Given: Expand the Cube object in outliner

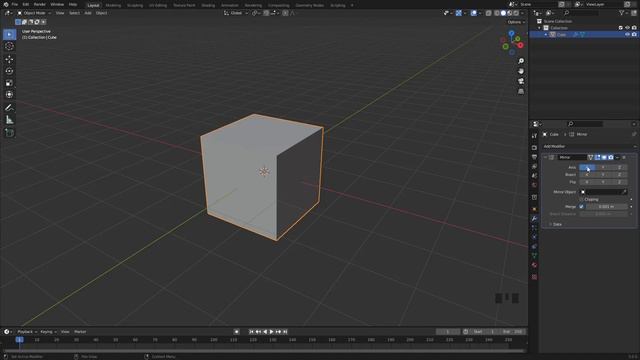Looking at the screenshot, I should click(546, 35).
